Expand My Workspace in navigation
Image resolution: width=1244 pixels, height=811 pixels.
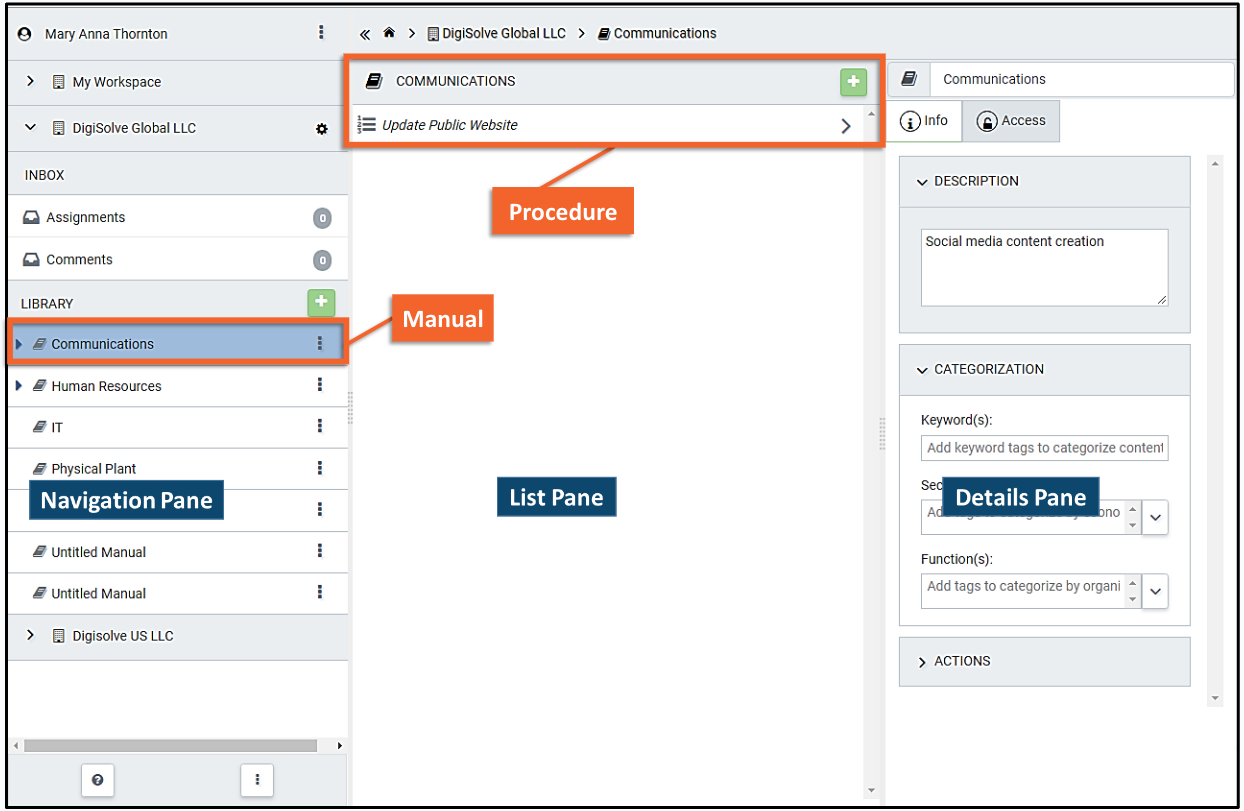pyautogui.click(x=31, y=82)
